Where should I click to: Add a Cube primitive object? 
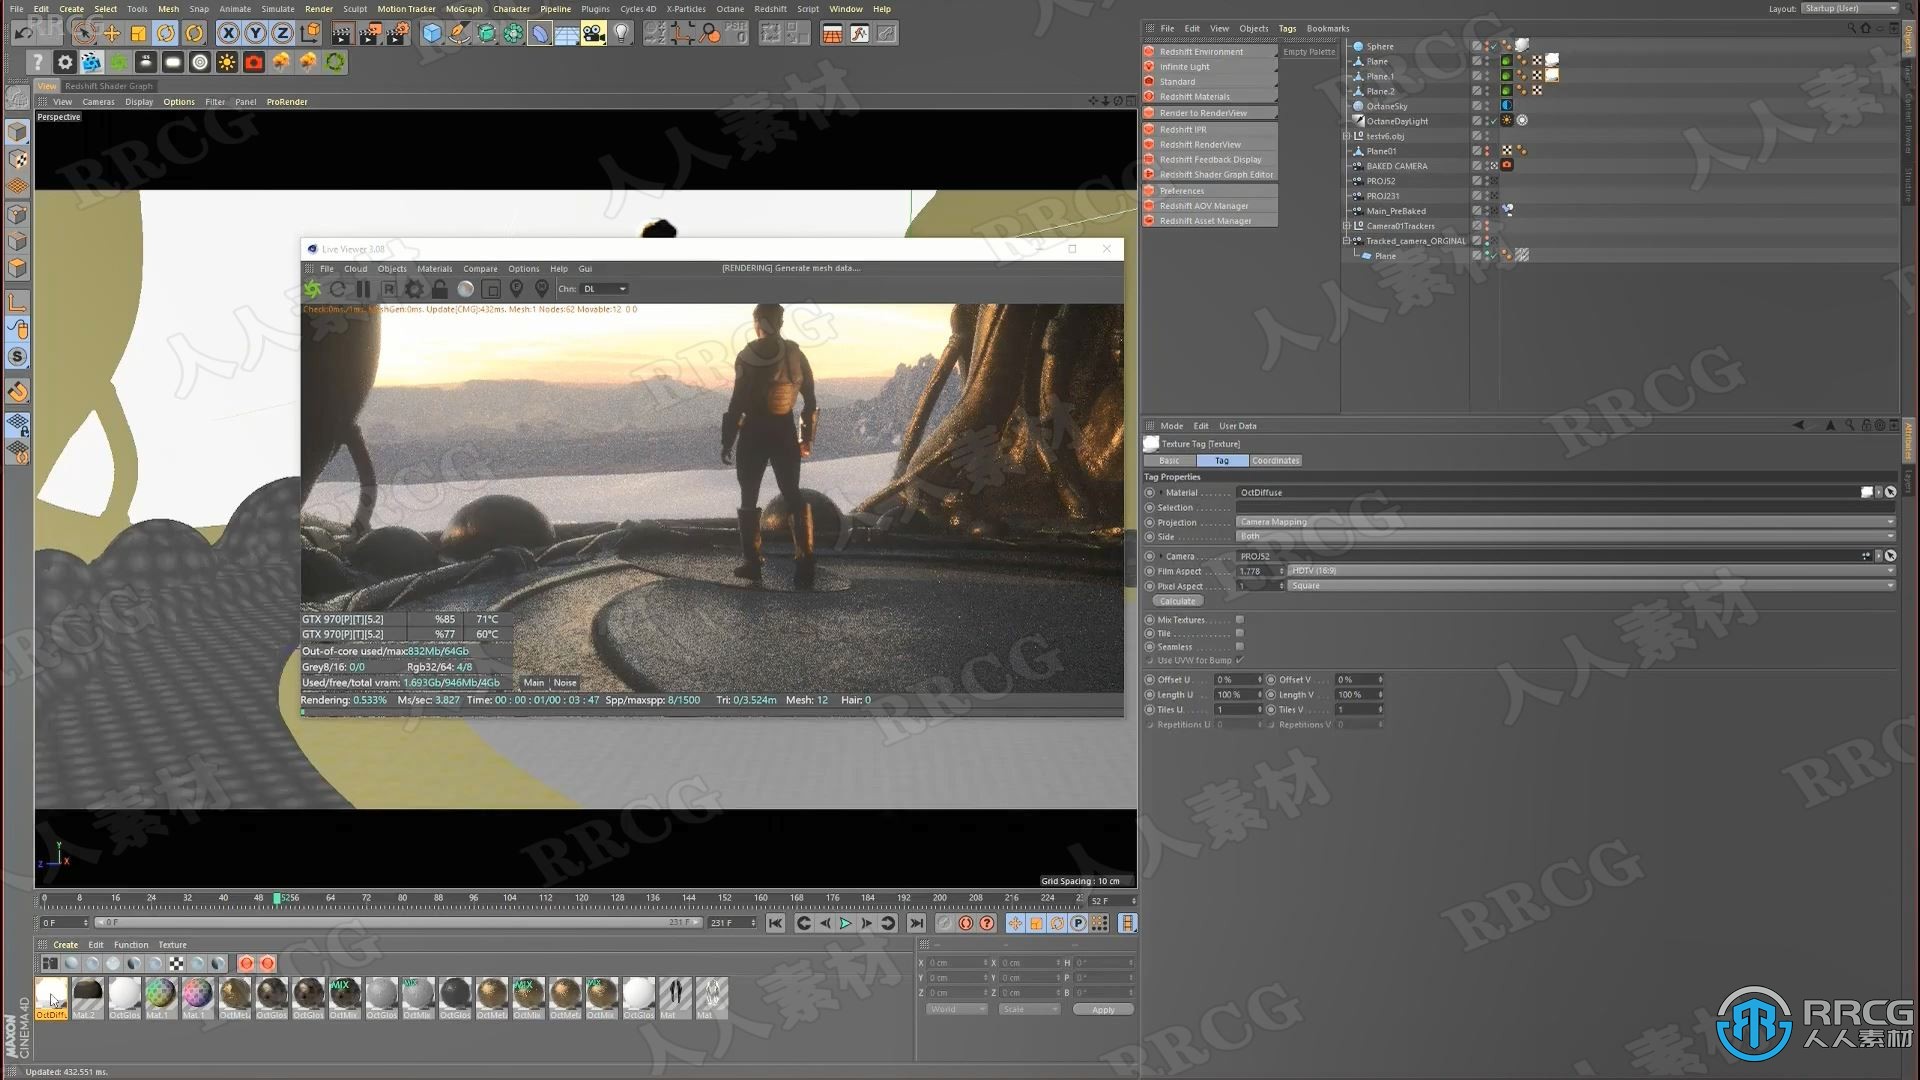(x=431, y=33)
